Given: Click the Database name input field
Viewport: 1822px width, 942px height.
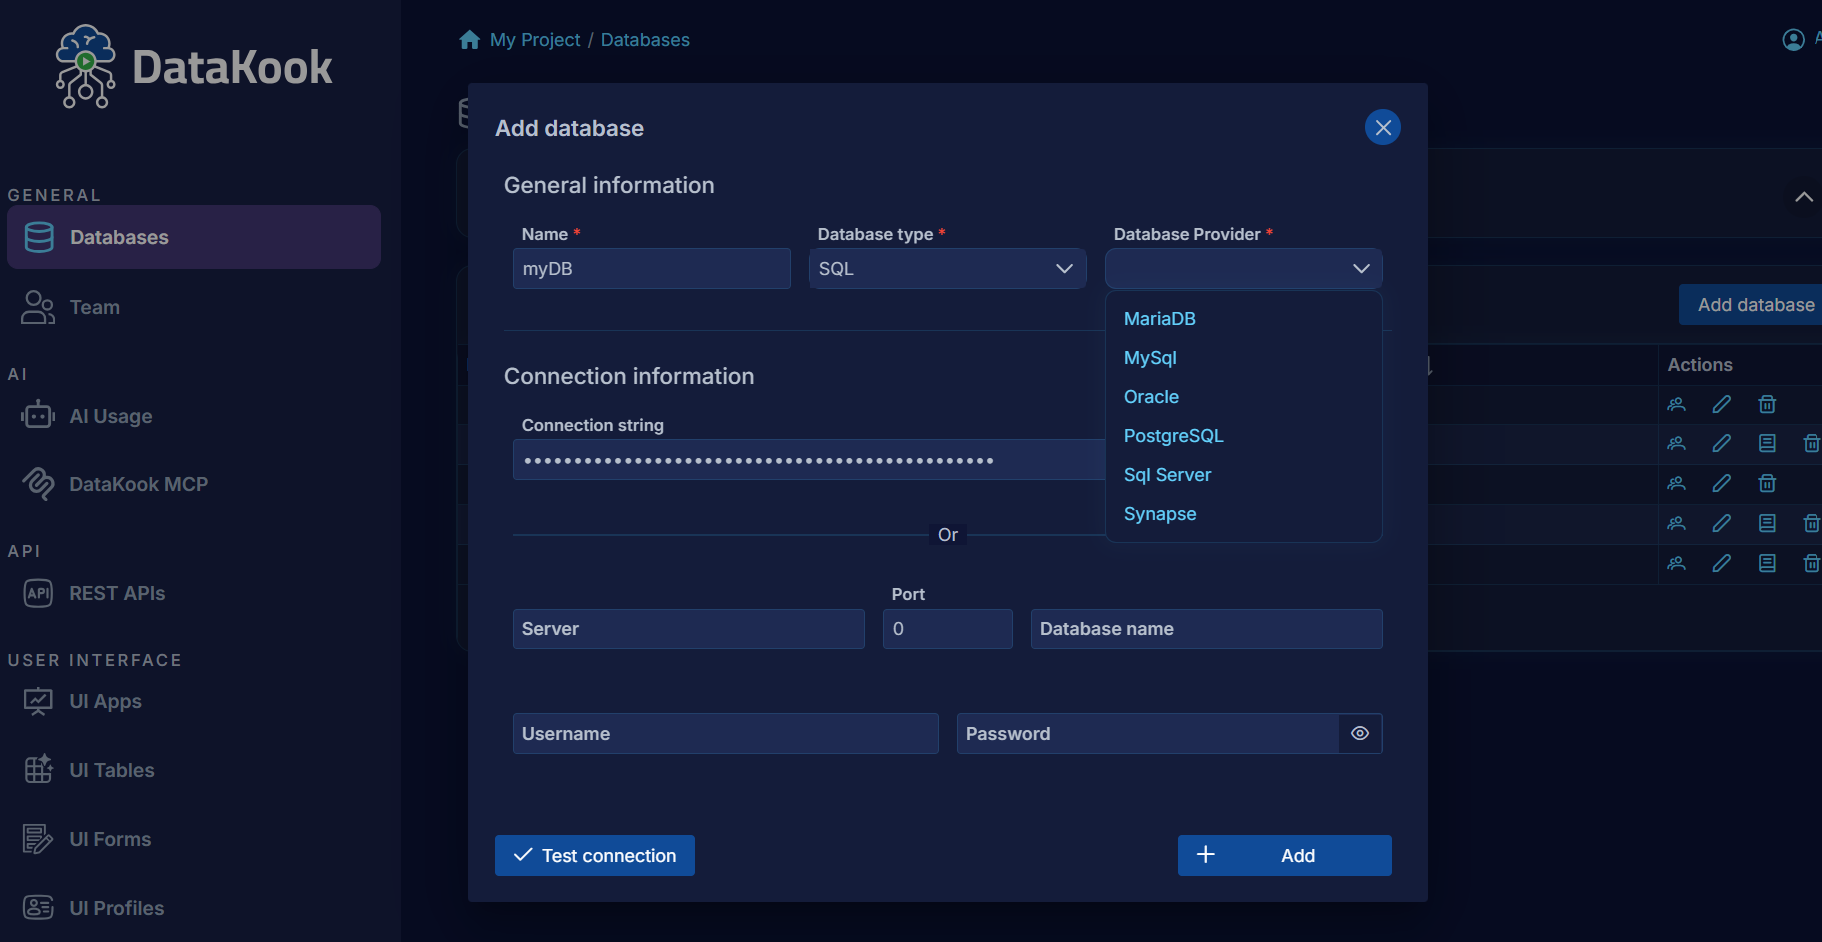Looking at the screenshot, I should [x=1207, y=629].
